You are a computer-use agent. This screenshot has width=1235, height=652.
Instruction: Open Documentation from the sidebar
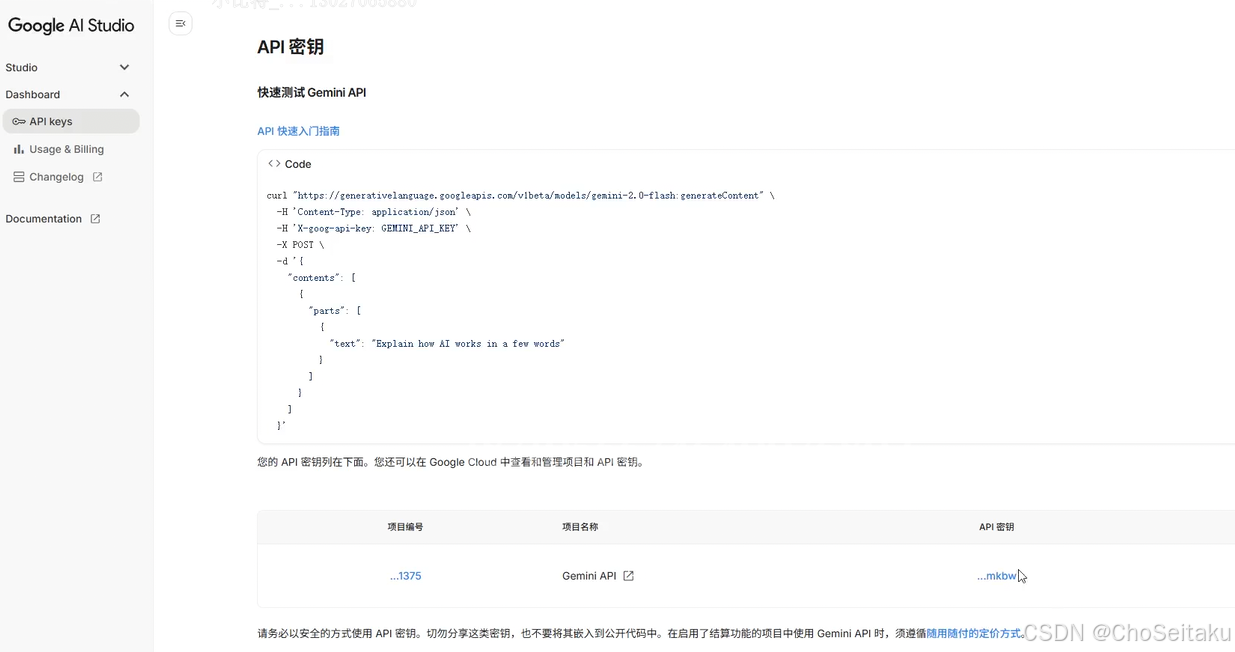tap(44, 219)
